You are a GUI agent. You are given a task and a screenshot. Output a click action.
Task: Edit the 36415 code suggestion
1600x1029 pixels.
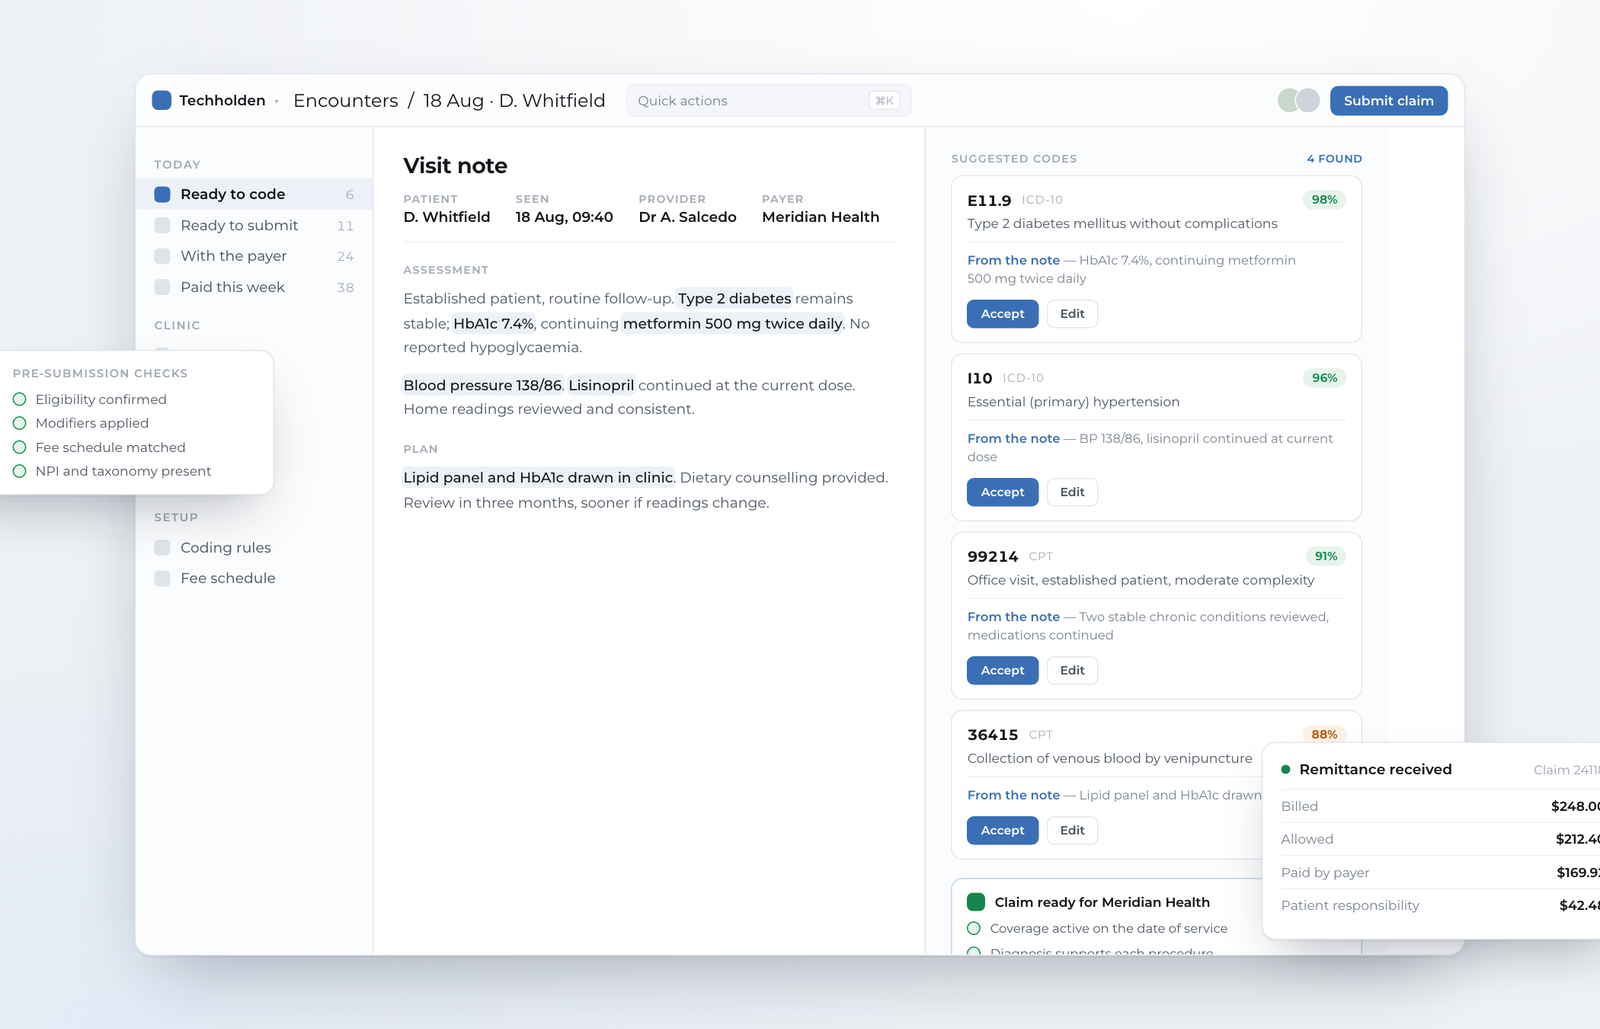pyautogui.click(x=1072, y=830)
